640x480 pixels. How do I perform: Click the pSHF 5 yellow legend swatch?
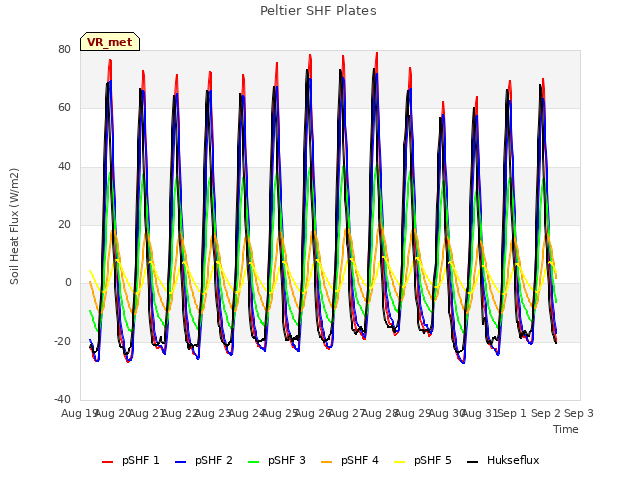click(x=400, y=462)
